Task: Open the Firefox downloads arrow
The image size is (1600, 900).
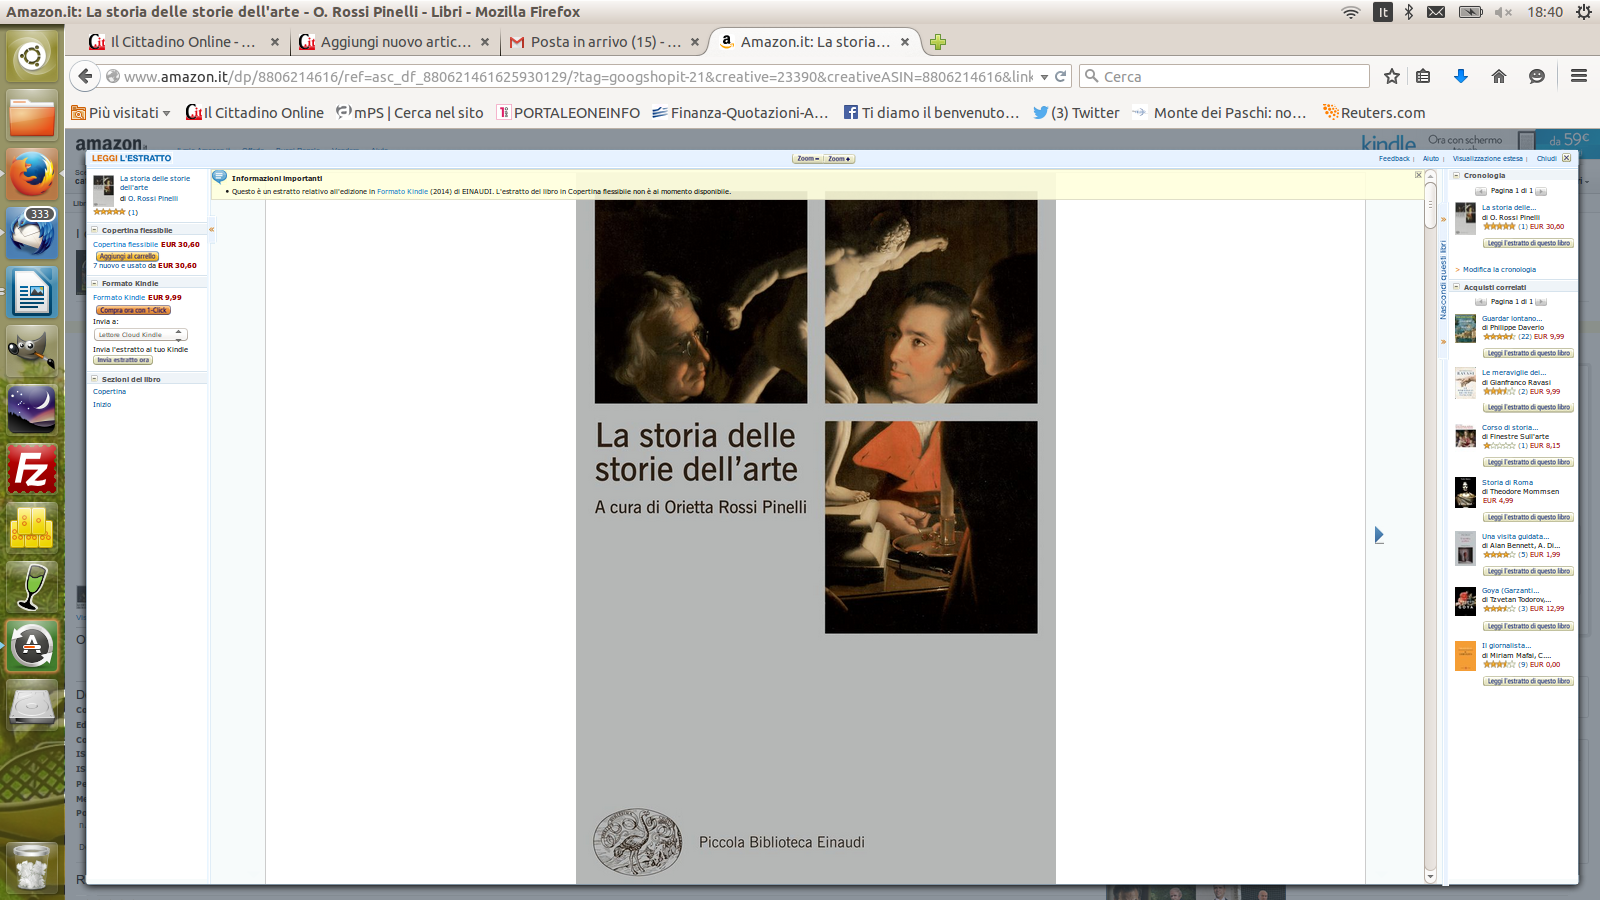Action: point(1460,76)
